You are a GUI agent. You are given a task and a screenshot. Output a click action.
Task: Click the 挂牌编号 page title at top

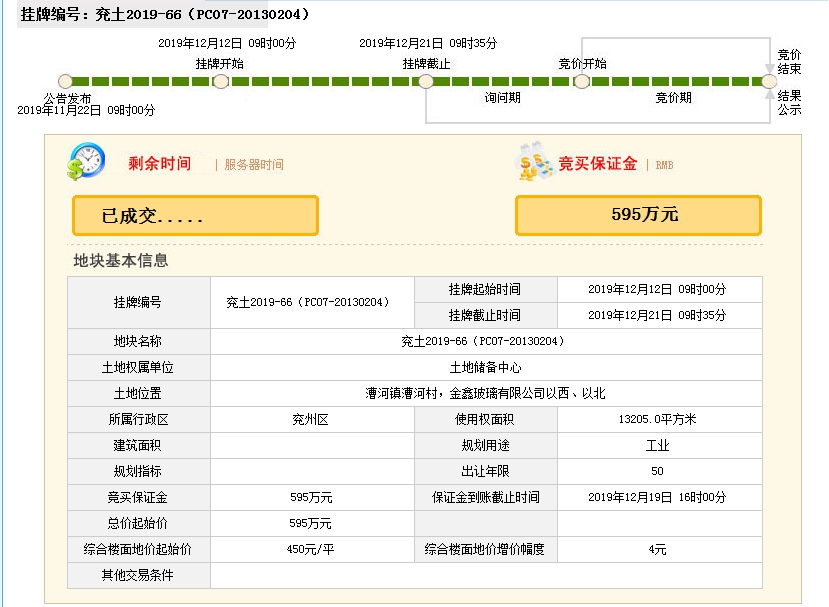pyautogui.click(x=165, y=14)
